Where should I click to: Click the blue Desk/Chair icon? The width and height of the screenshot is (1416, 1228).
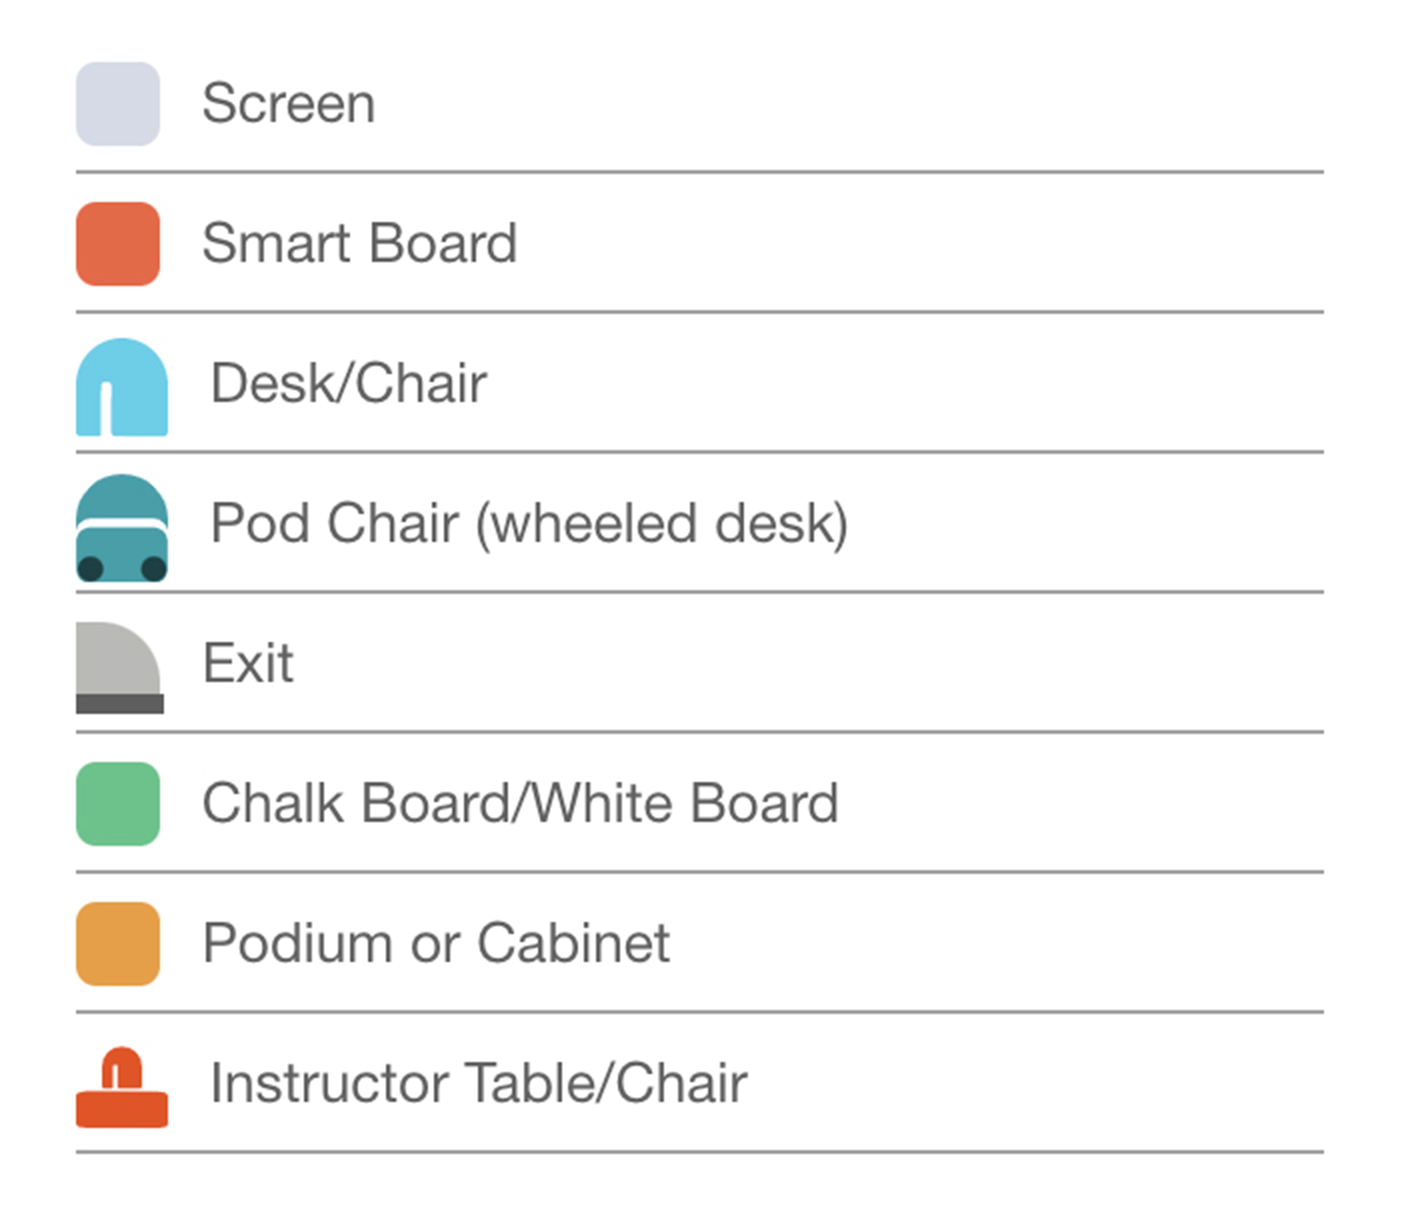[x=121, y=388]
